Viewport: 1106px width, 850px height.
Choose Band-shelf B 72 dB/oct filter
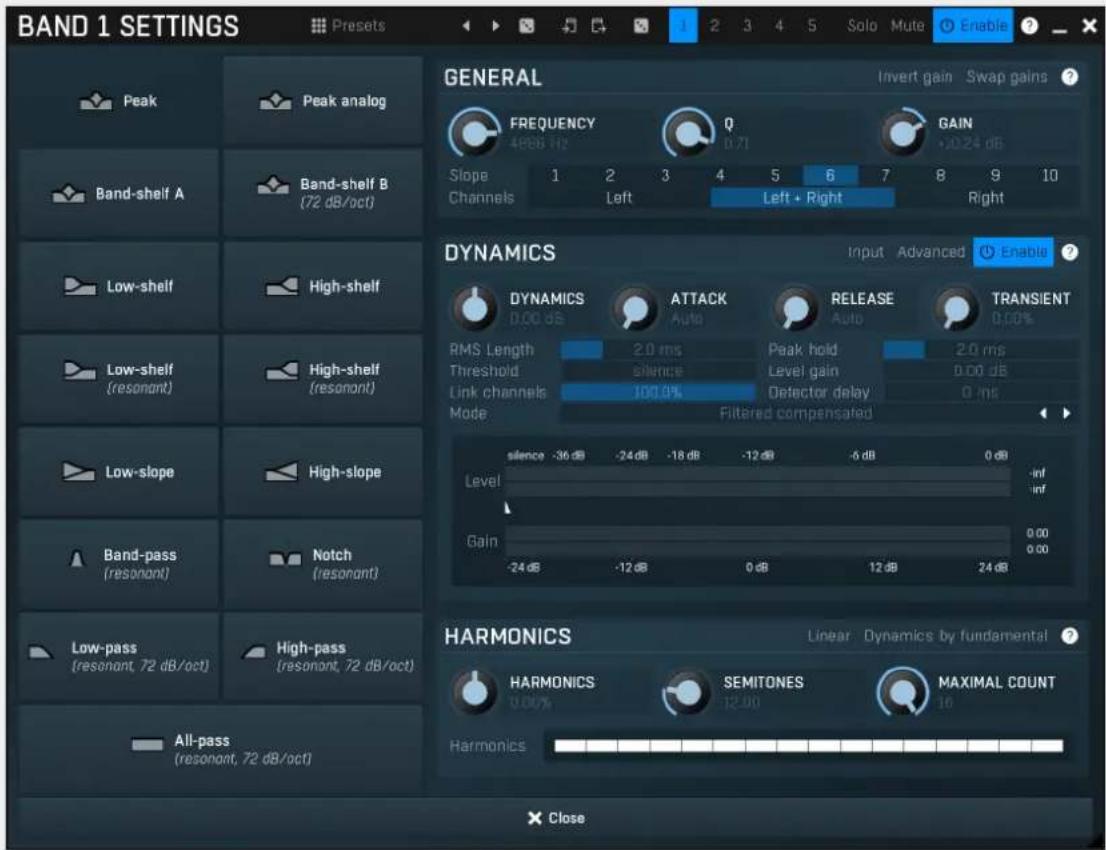[x=323, y=193]
